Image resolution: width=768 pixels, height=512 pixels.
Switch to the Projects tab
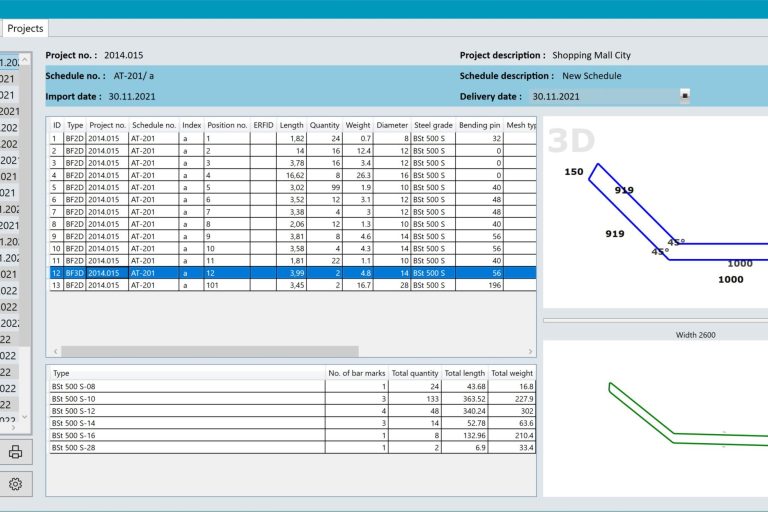click(24, 28)
